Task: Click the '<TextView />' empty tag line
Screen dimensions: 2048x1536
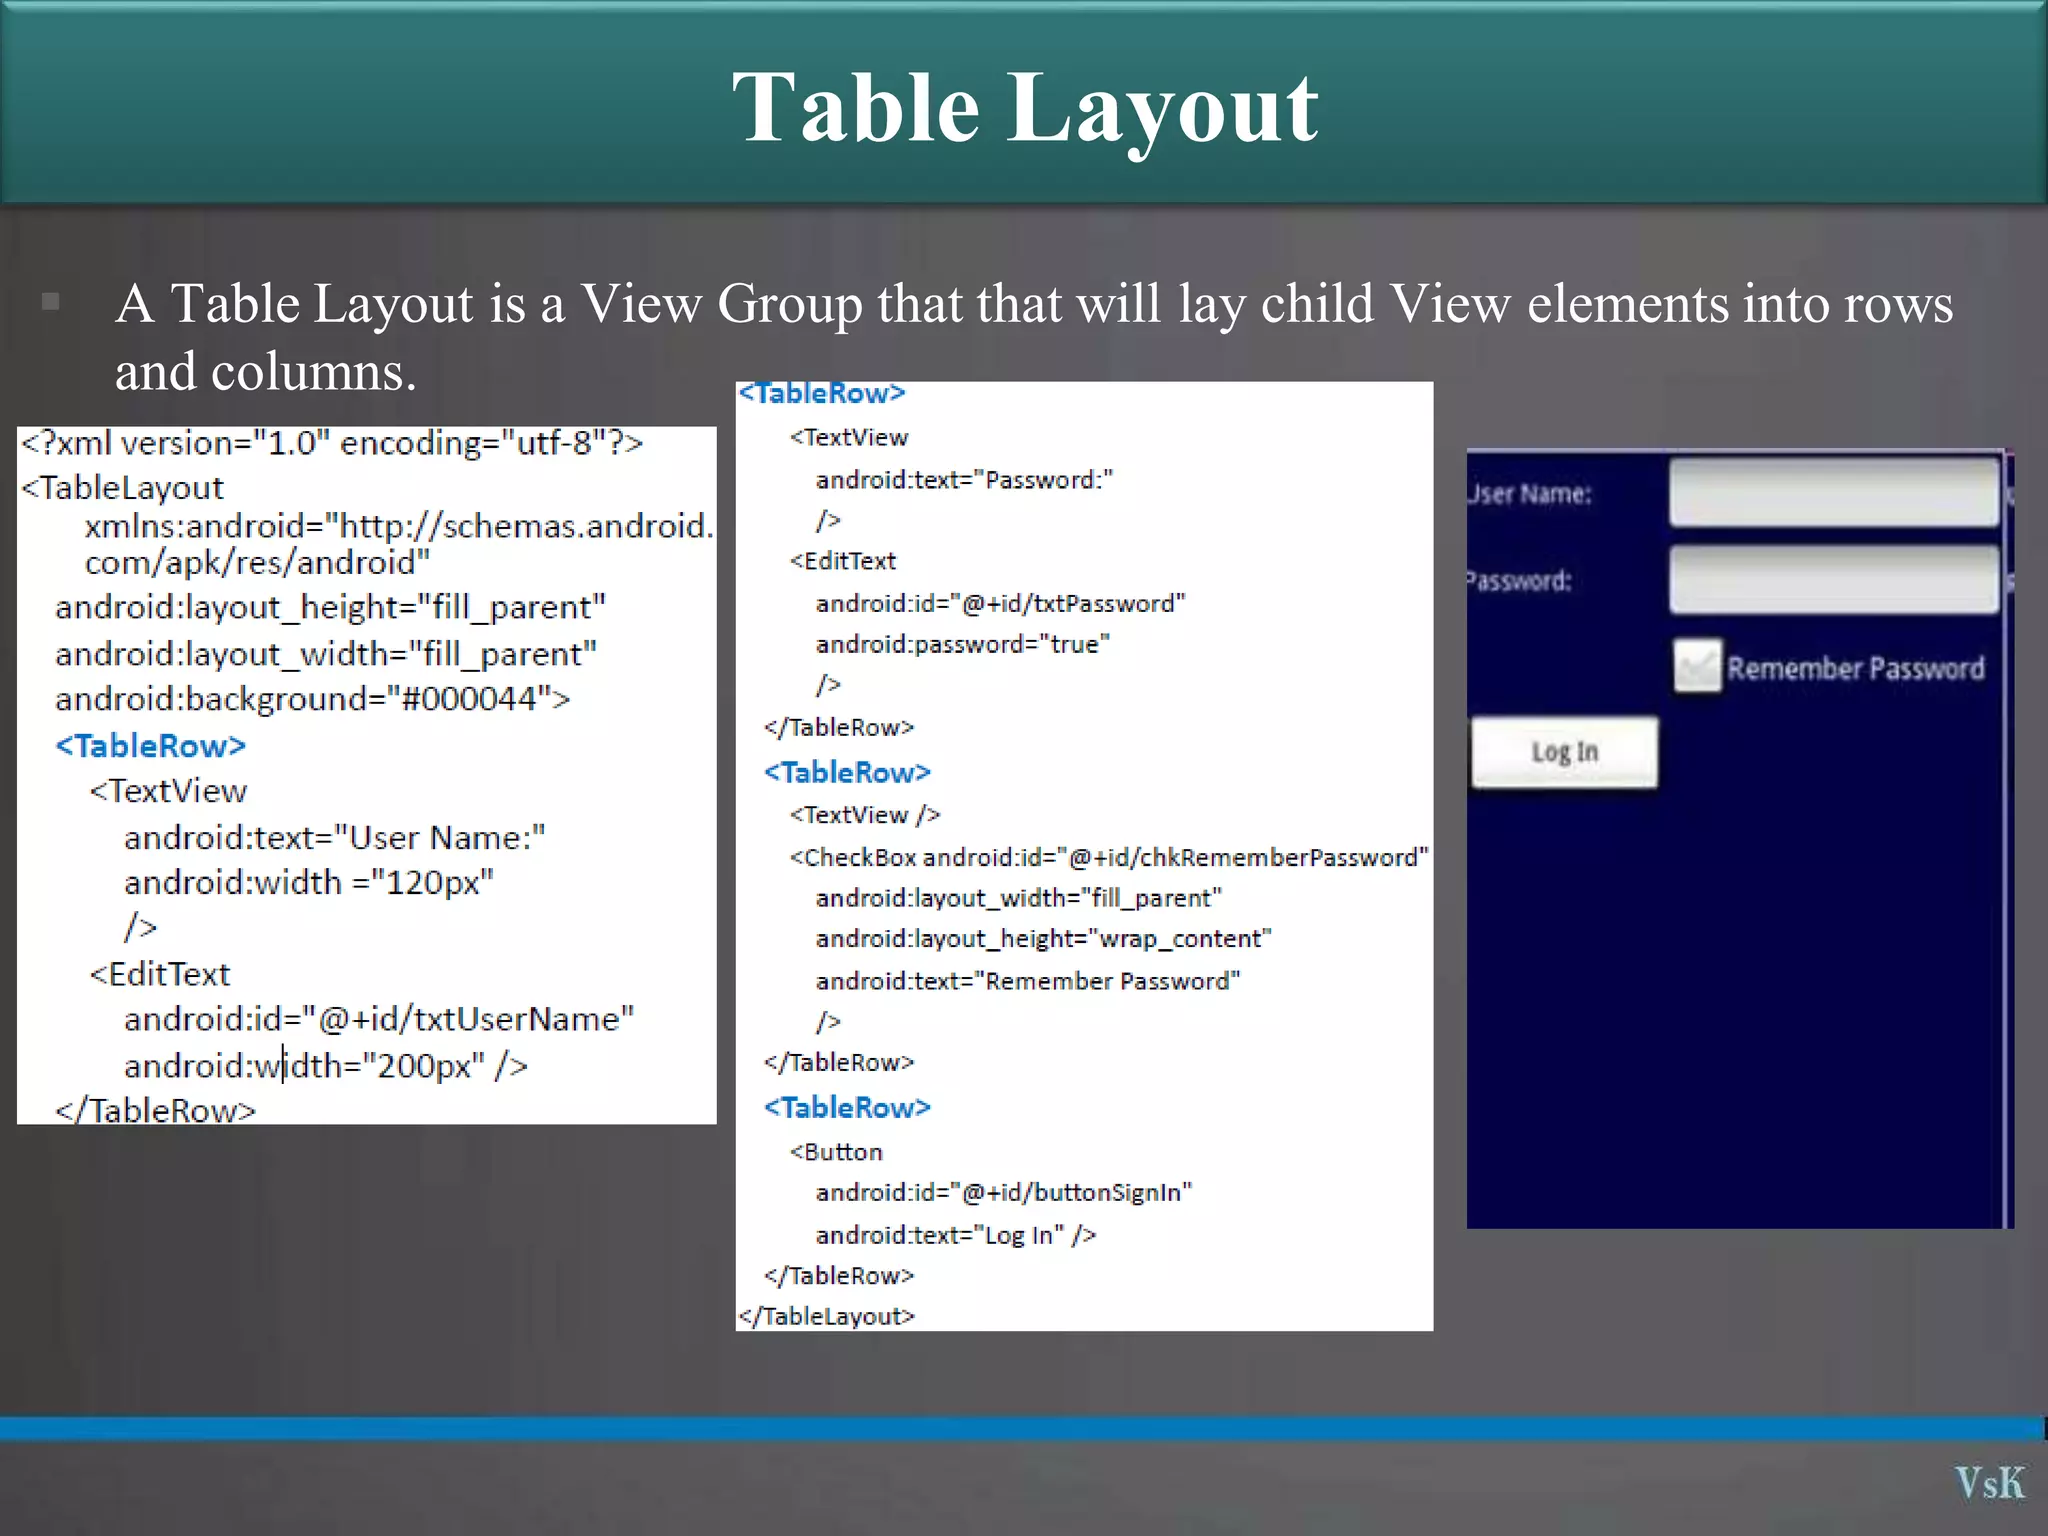Action: [x=865, y=815]
